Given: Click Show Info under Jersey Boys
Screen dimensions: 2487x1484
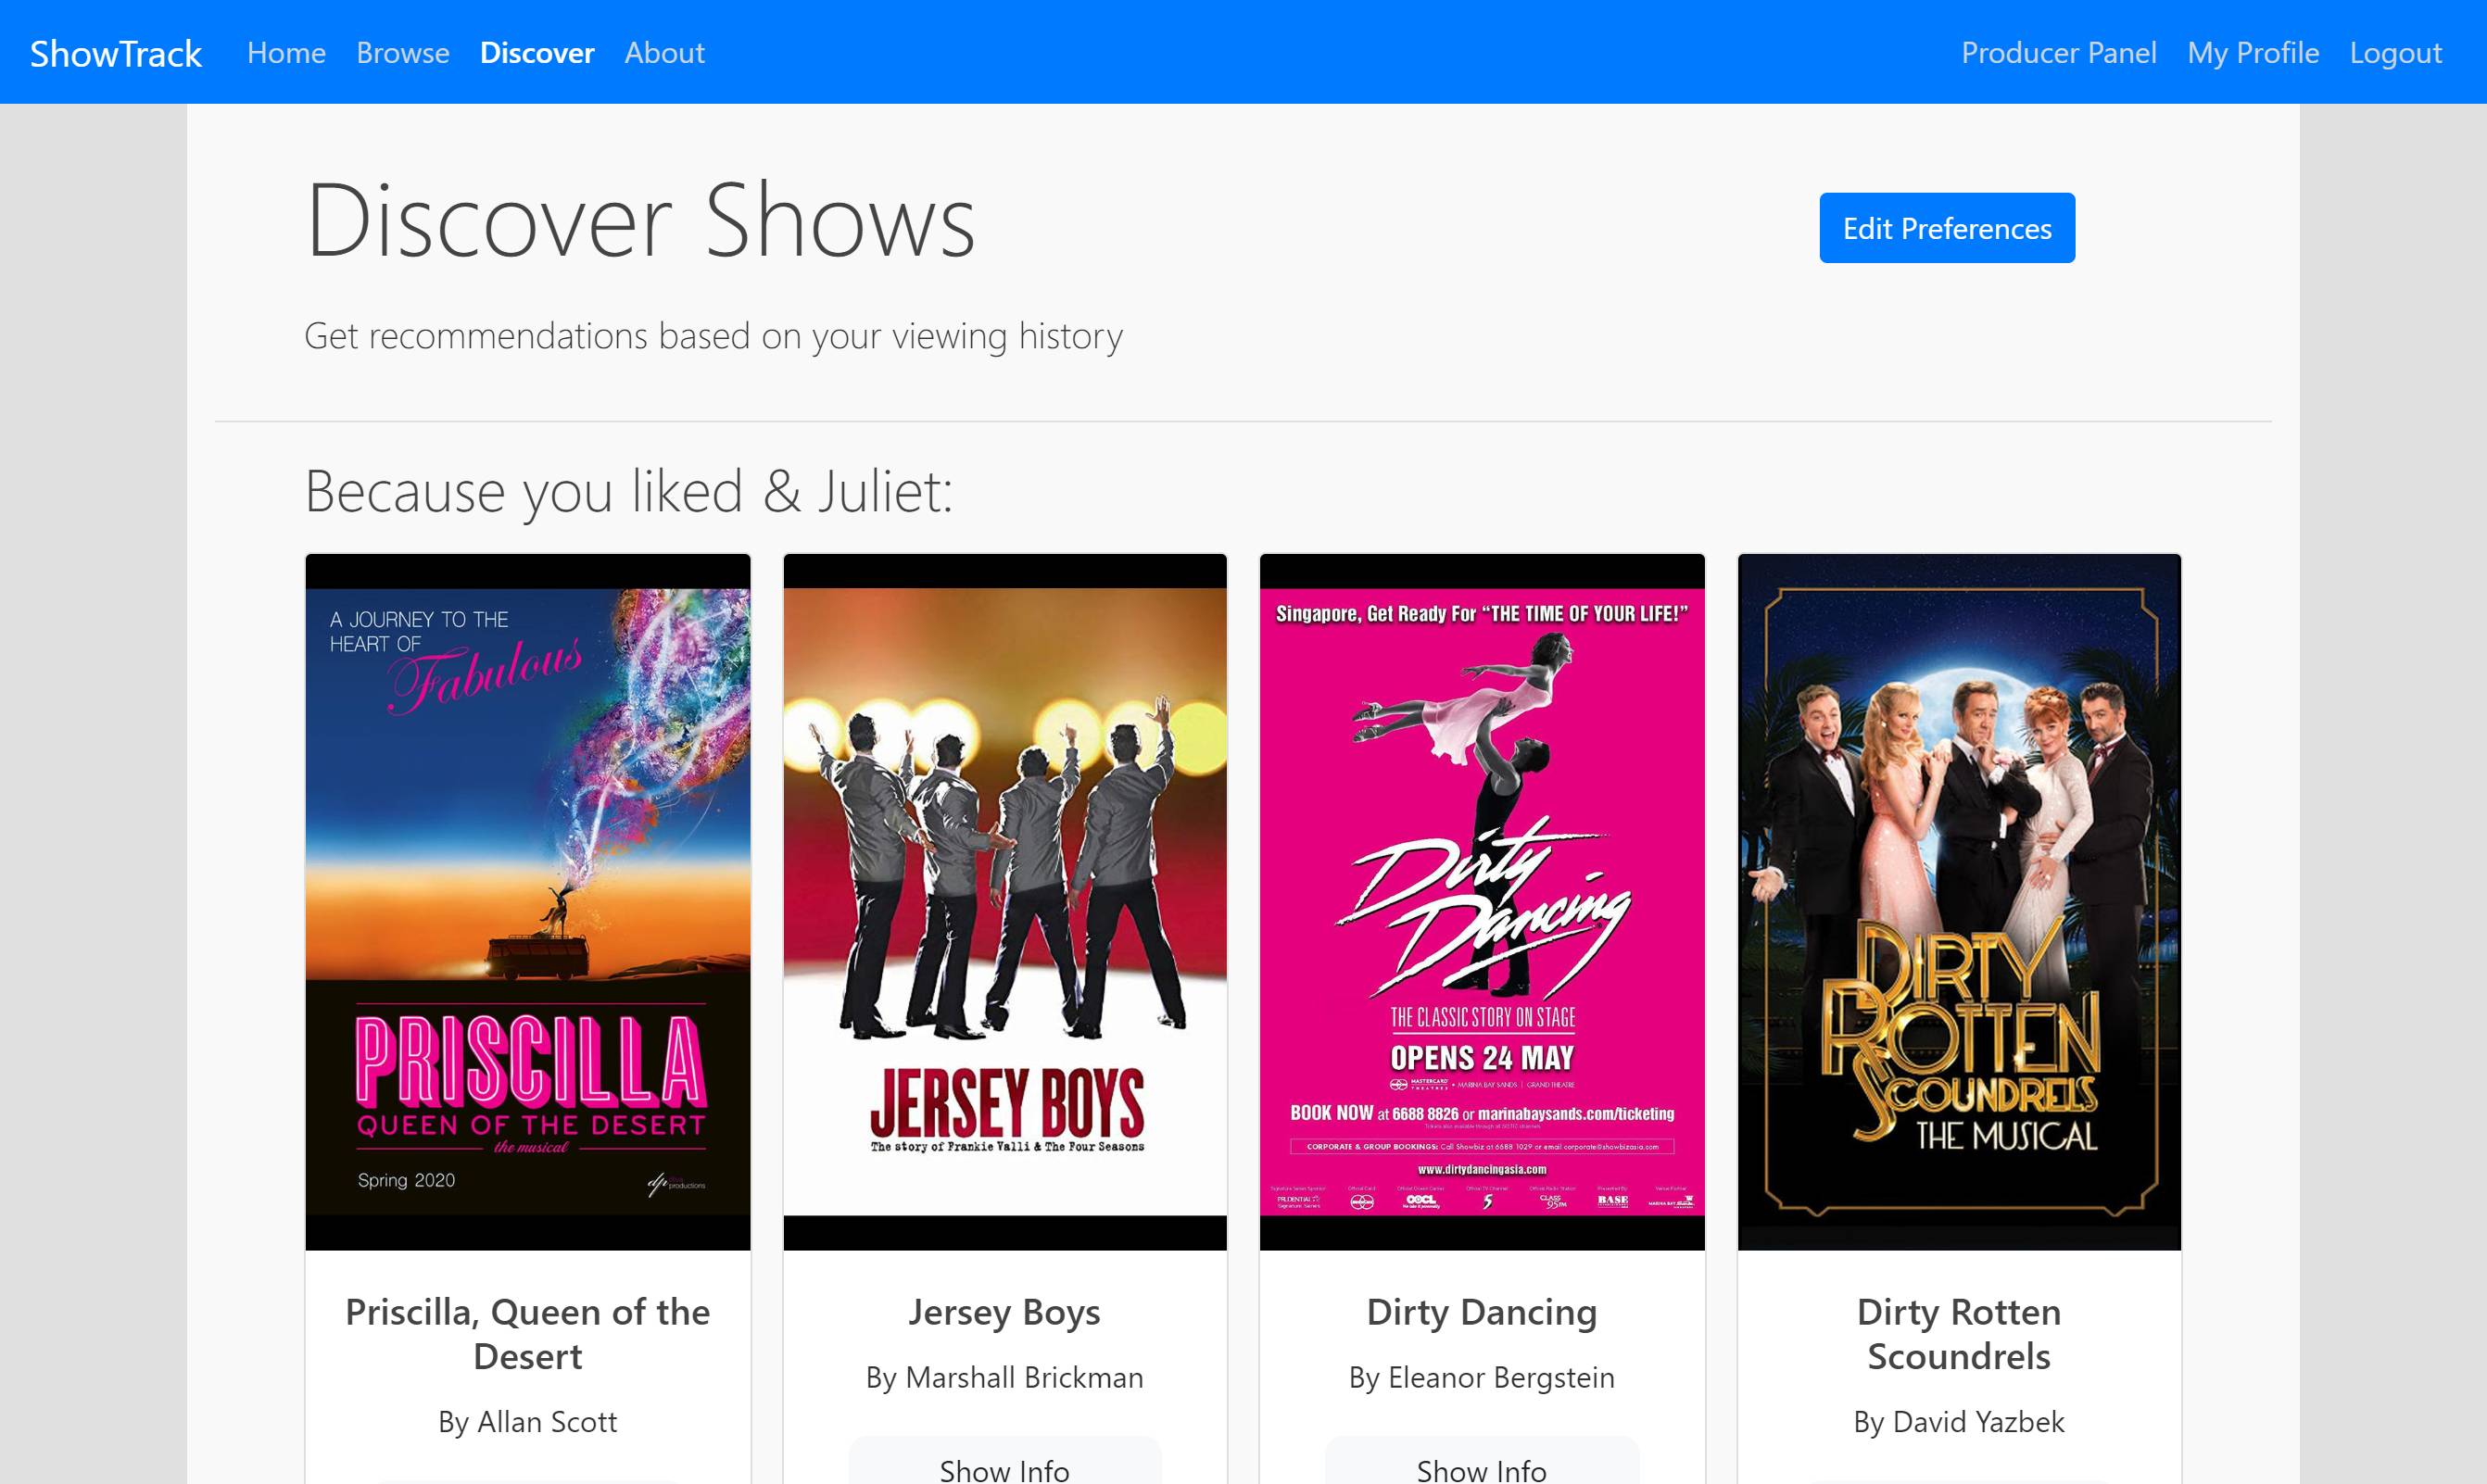Looking at the screenshot, I should pyautogui.click(x=1004, y=1468).
